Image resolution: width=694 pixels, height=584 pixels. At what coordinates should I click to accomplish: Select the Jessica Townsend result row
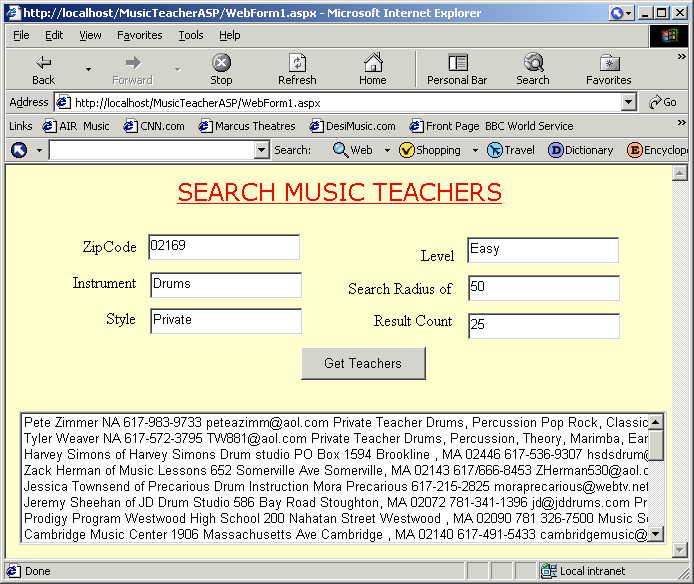(x=335, y=487)
